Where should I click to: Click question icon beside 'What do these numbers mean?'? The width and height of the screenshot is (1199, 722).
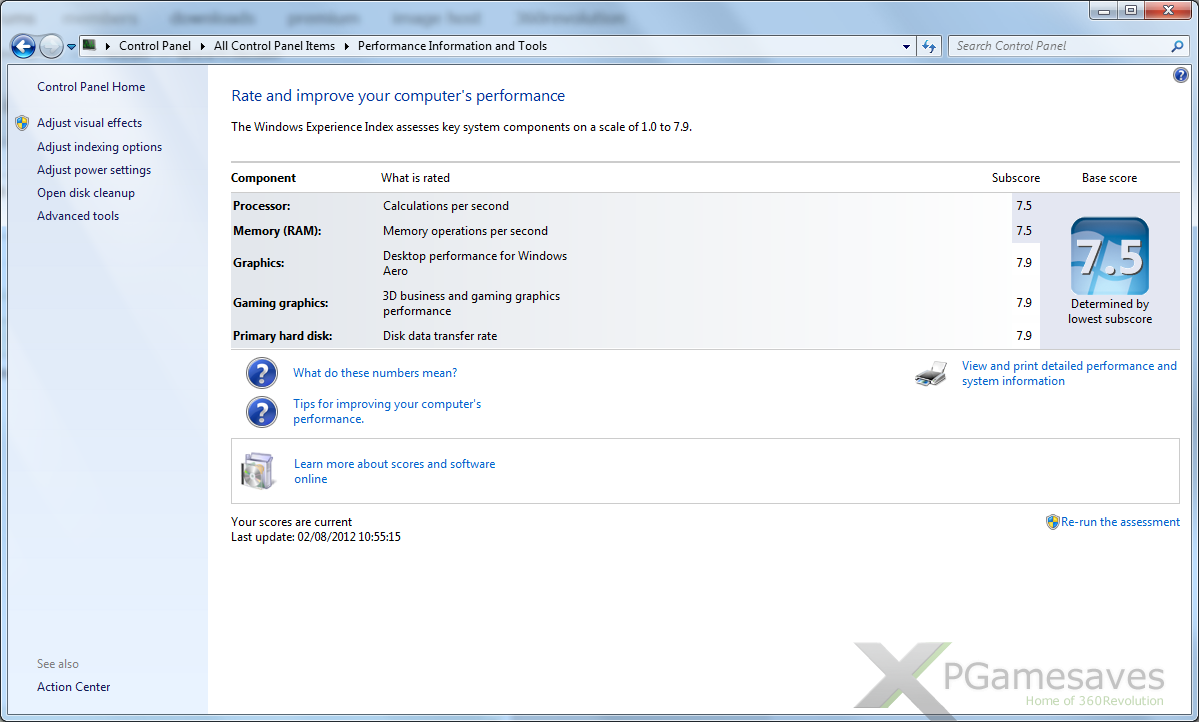pyautogui.click(x=261, y=373)
